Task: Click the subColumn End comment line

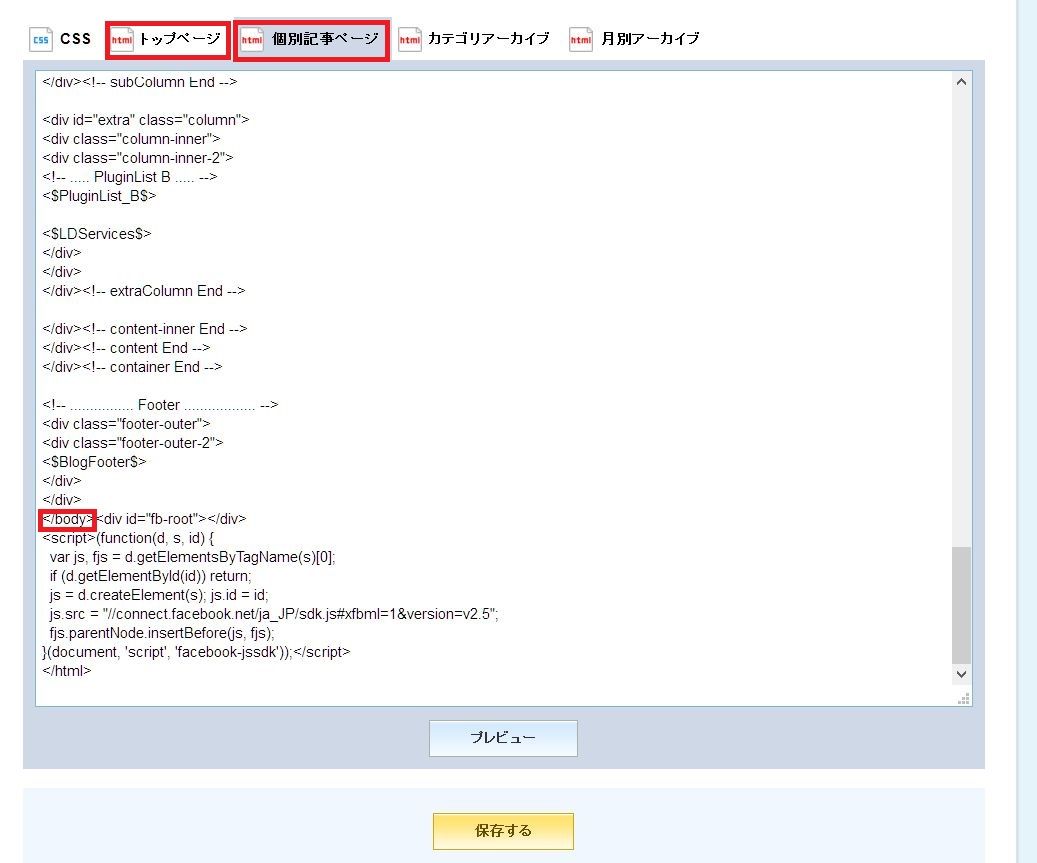Action: pyautogui.click(x=140, y=82)
